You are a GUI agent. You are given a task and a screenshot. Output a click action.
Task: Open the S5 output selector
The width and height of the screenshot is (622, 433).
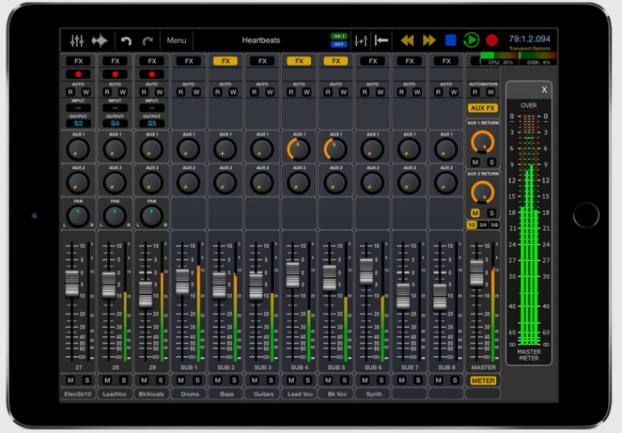click(152, 123)
